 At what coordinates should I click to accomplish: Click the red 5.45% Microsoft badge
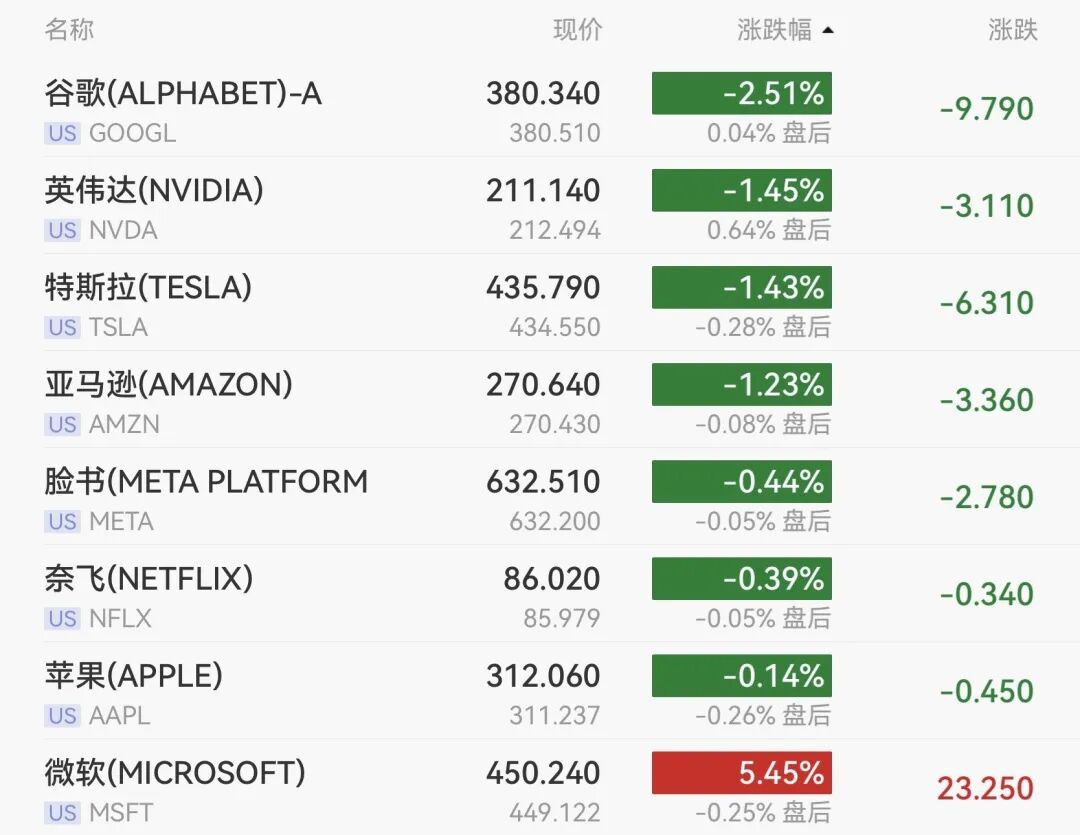(742, 773)
